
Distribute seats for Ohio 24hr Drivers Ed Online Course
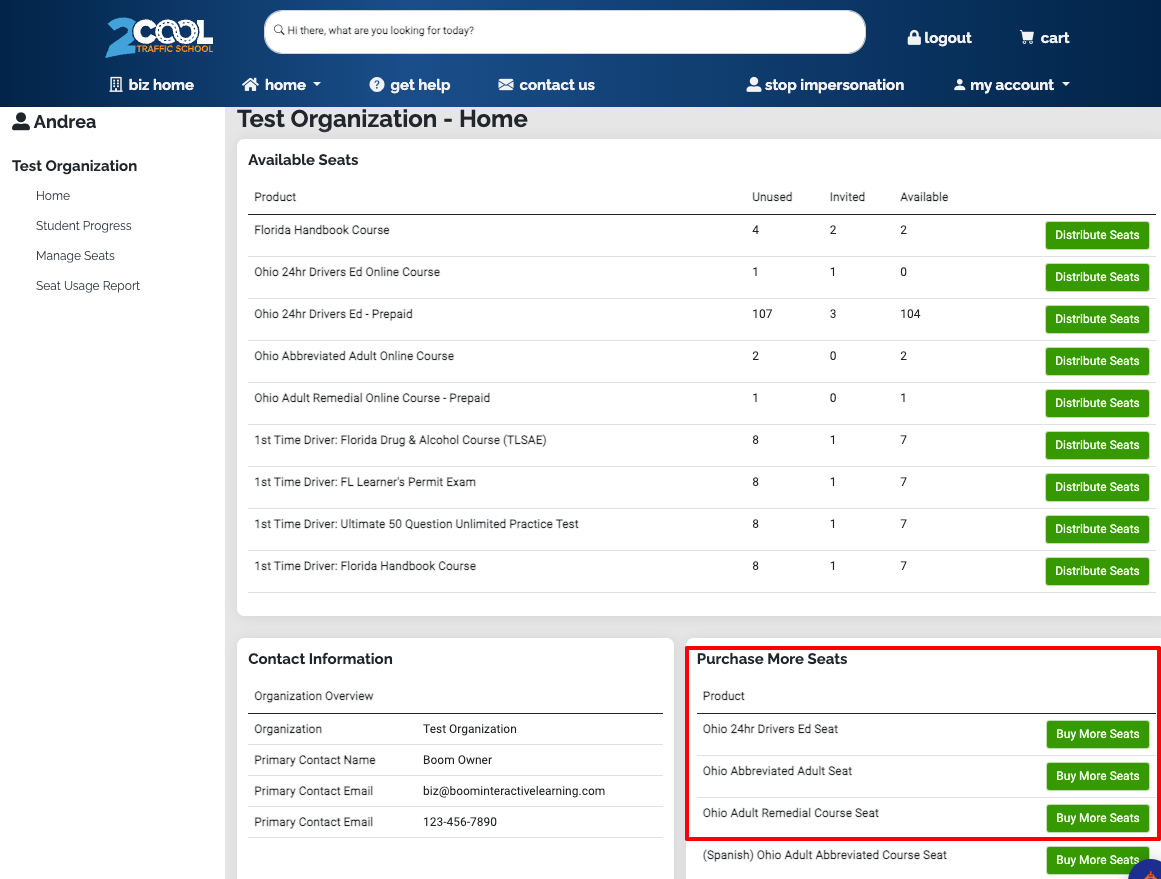click(1097, 277)
